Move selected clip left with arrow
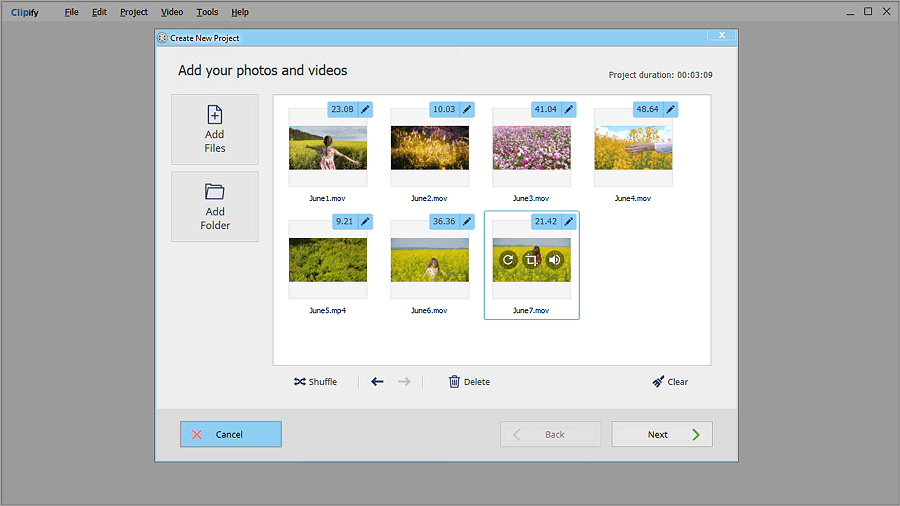The image size is (900, 506). click(x=377, y=382)
